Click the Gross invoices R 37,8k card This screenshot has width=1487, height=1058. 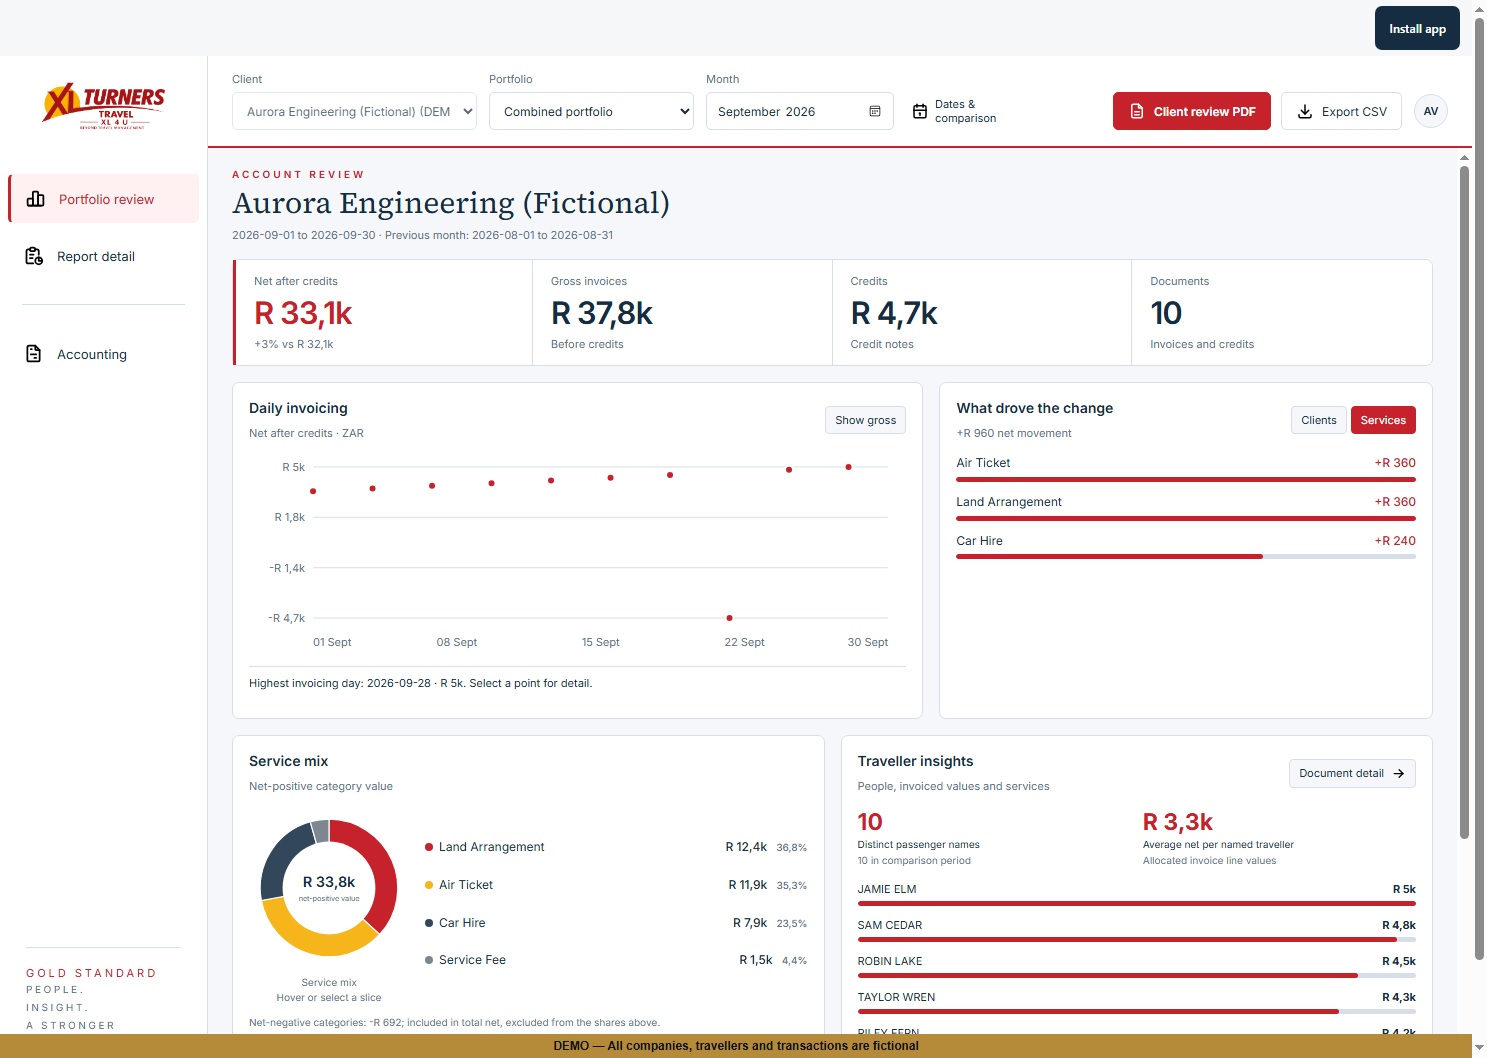[x=682, y=313]
